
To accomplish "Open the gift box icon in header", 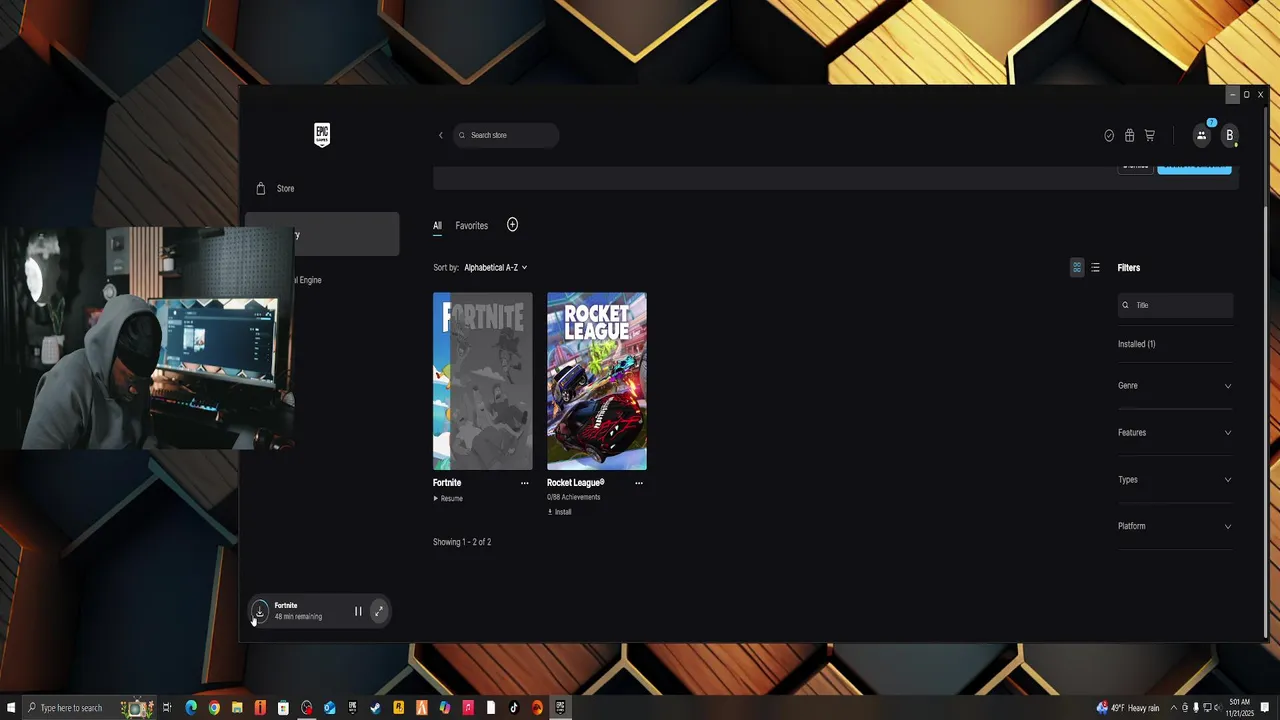I will 1129,135.
